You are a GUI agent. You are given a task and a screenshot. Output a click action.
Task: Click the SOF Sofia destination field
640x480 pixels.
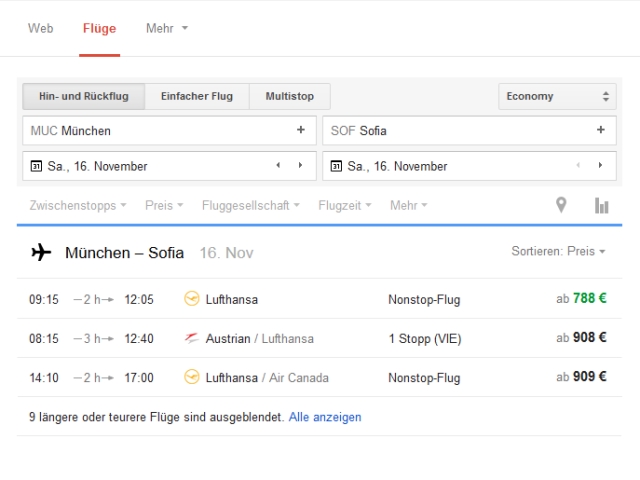pyautogui.click(x=469, y=131)
